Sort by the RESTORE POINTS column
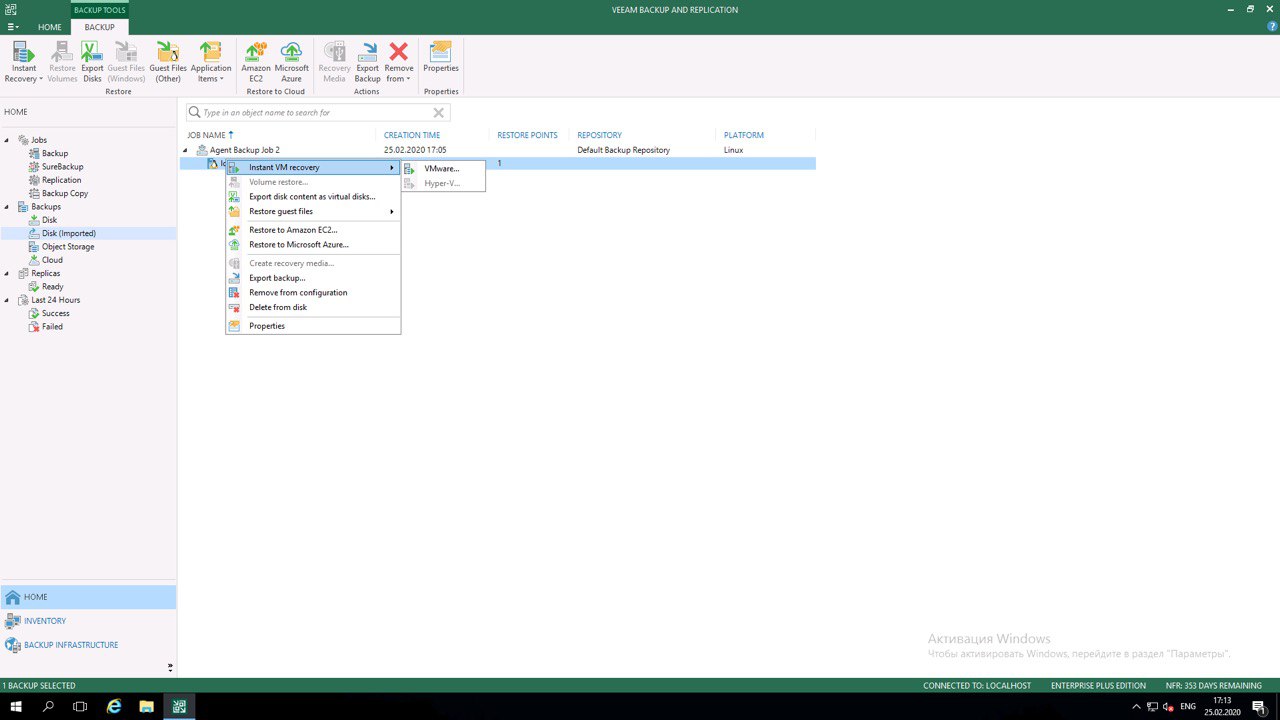 tap(527, 135)
